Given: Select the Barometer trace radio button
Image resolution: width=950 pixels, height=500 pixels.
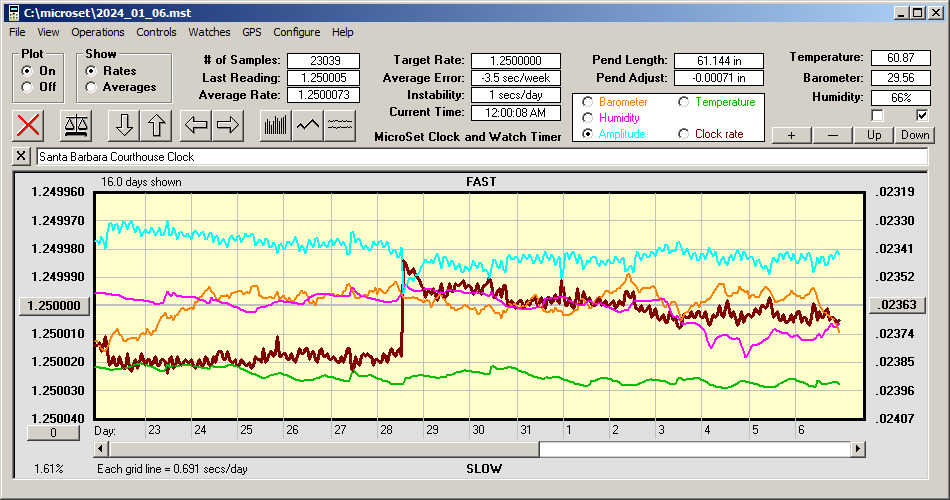Looking at the screenshot, I should pos(587,102).
